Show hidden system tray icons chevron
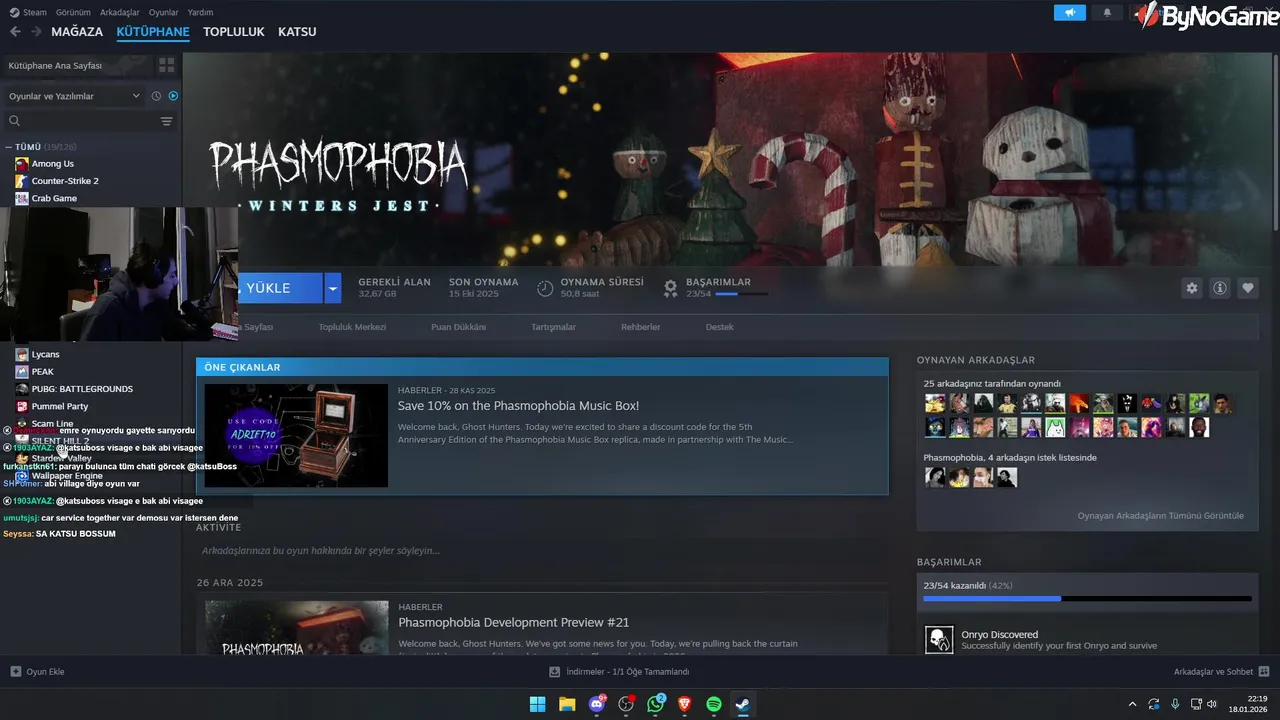 pos(1132,704)
